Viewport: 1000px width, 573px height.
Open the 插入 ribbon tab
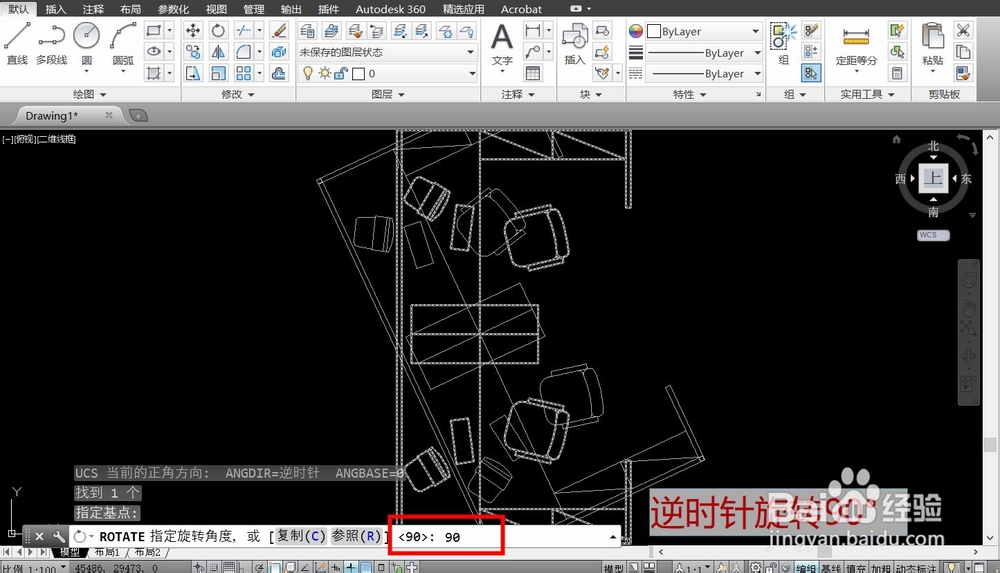pos(55,9)
